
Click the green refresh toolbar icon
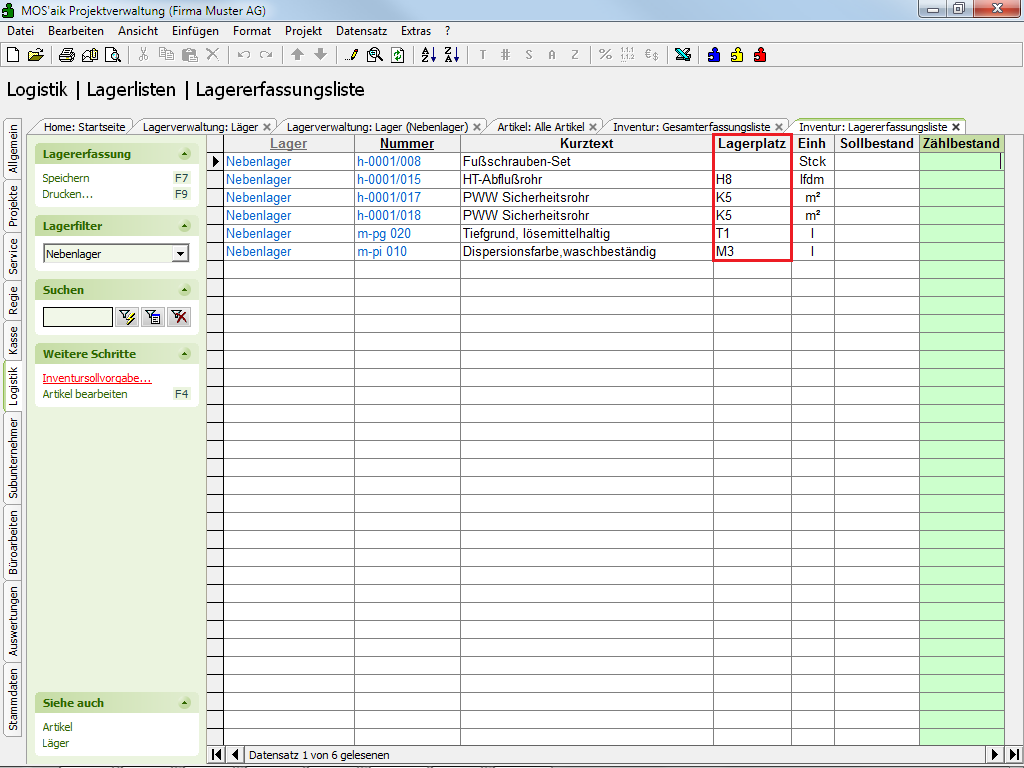tap(398, 56)
